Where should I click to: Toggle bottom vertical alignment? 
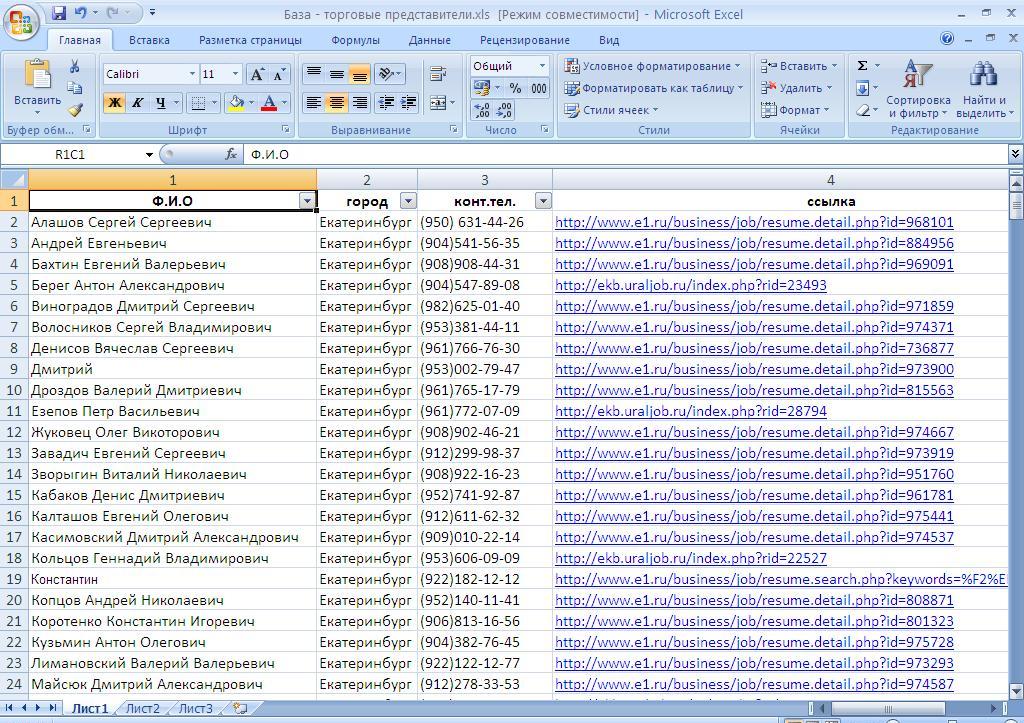[359, 74]
